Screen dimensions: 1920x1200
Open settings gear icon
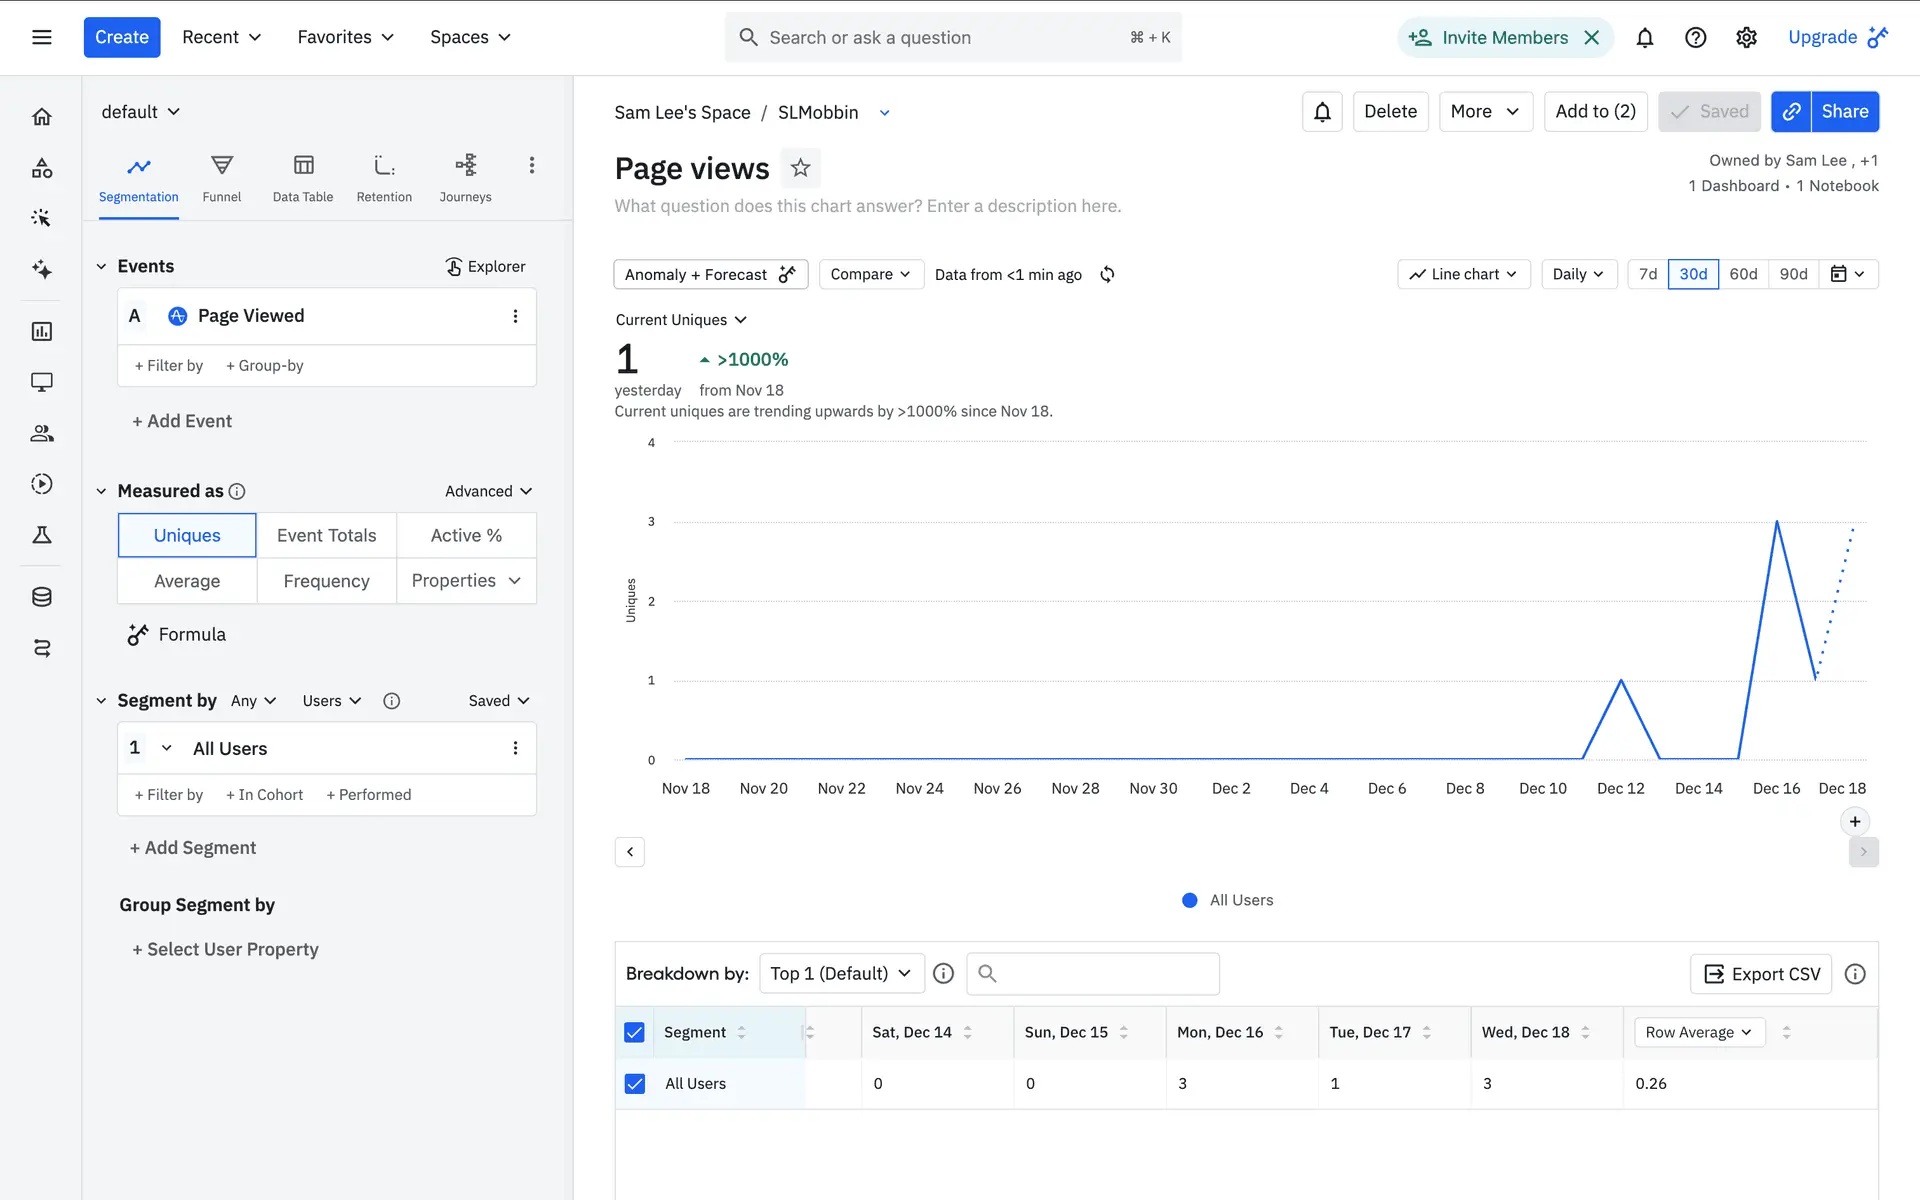pyautogui.click(x=1746, y=37)
